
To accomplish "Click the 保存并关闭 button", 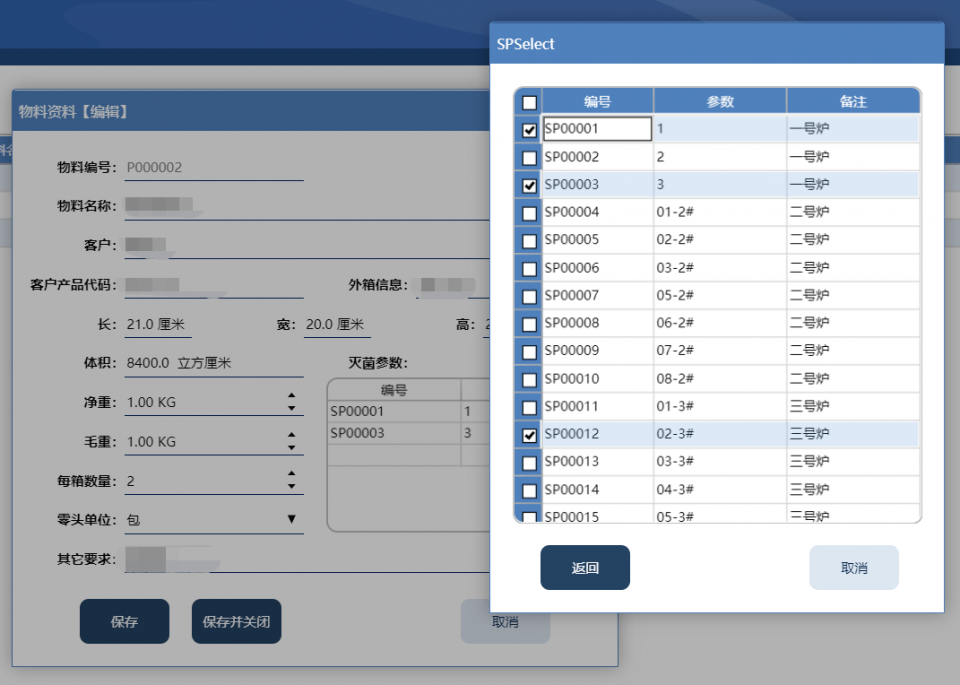I will (236, 621).
